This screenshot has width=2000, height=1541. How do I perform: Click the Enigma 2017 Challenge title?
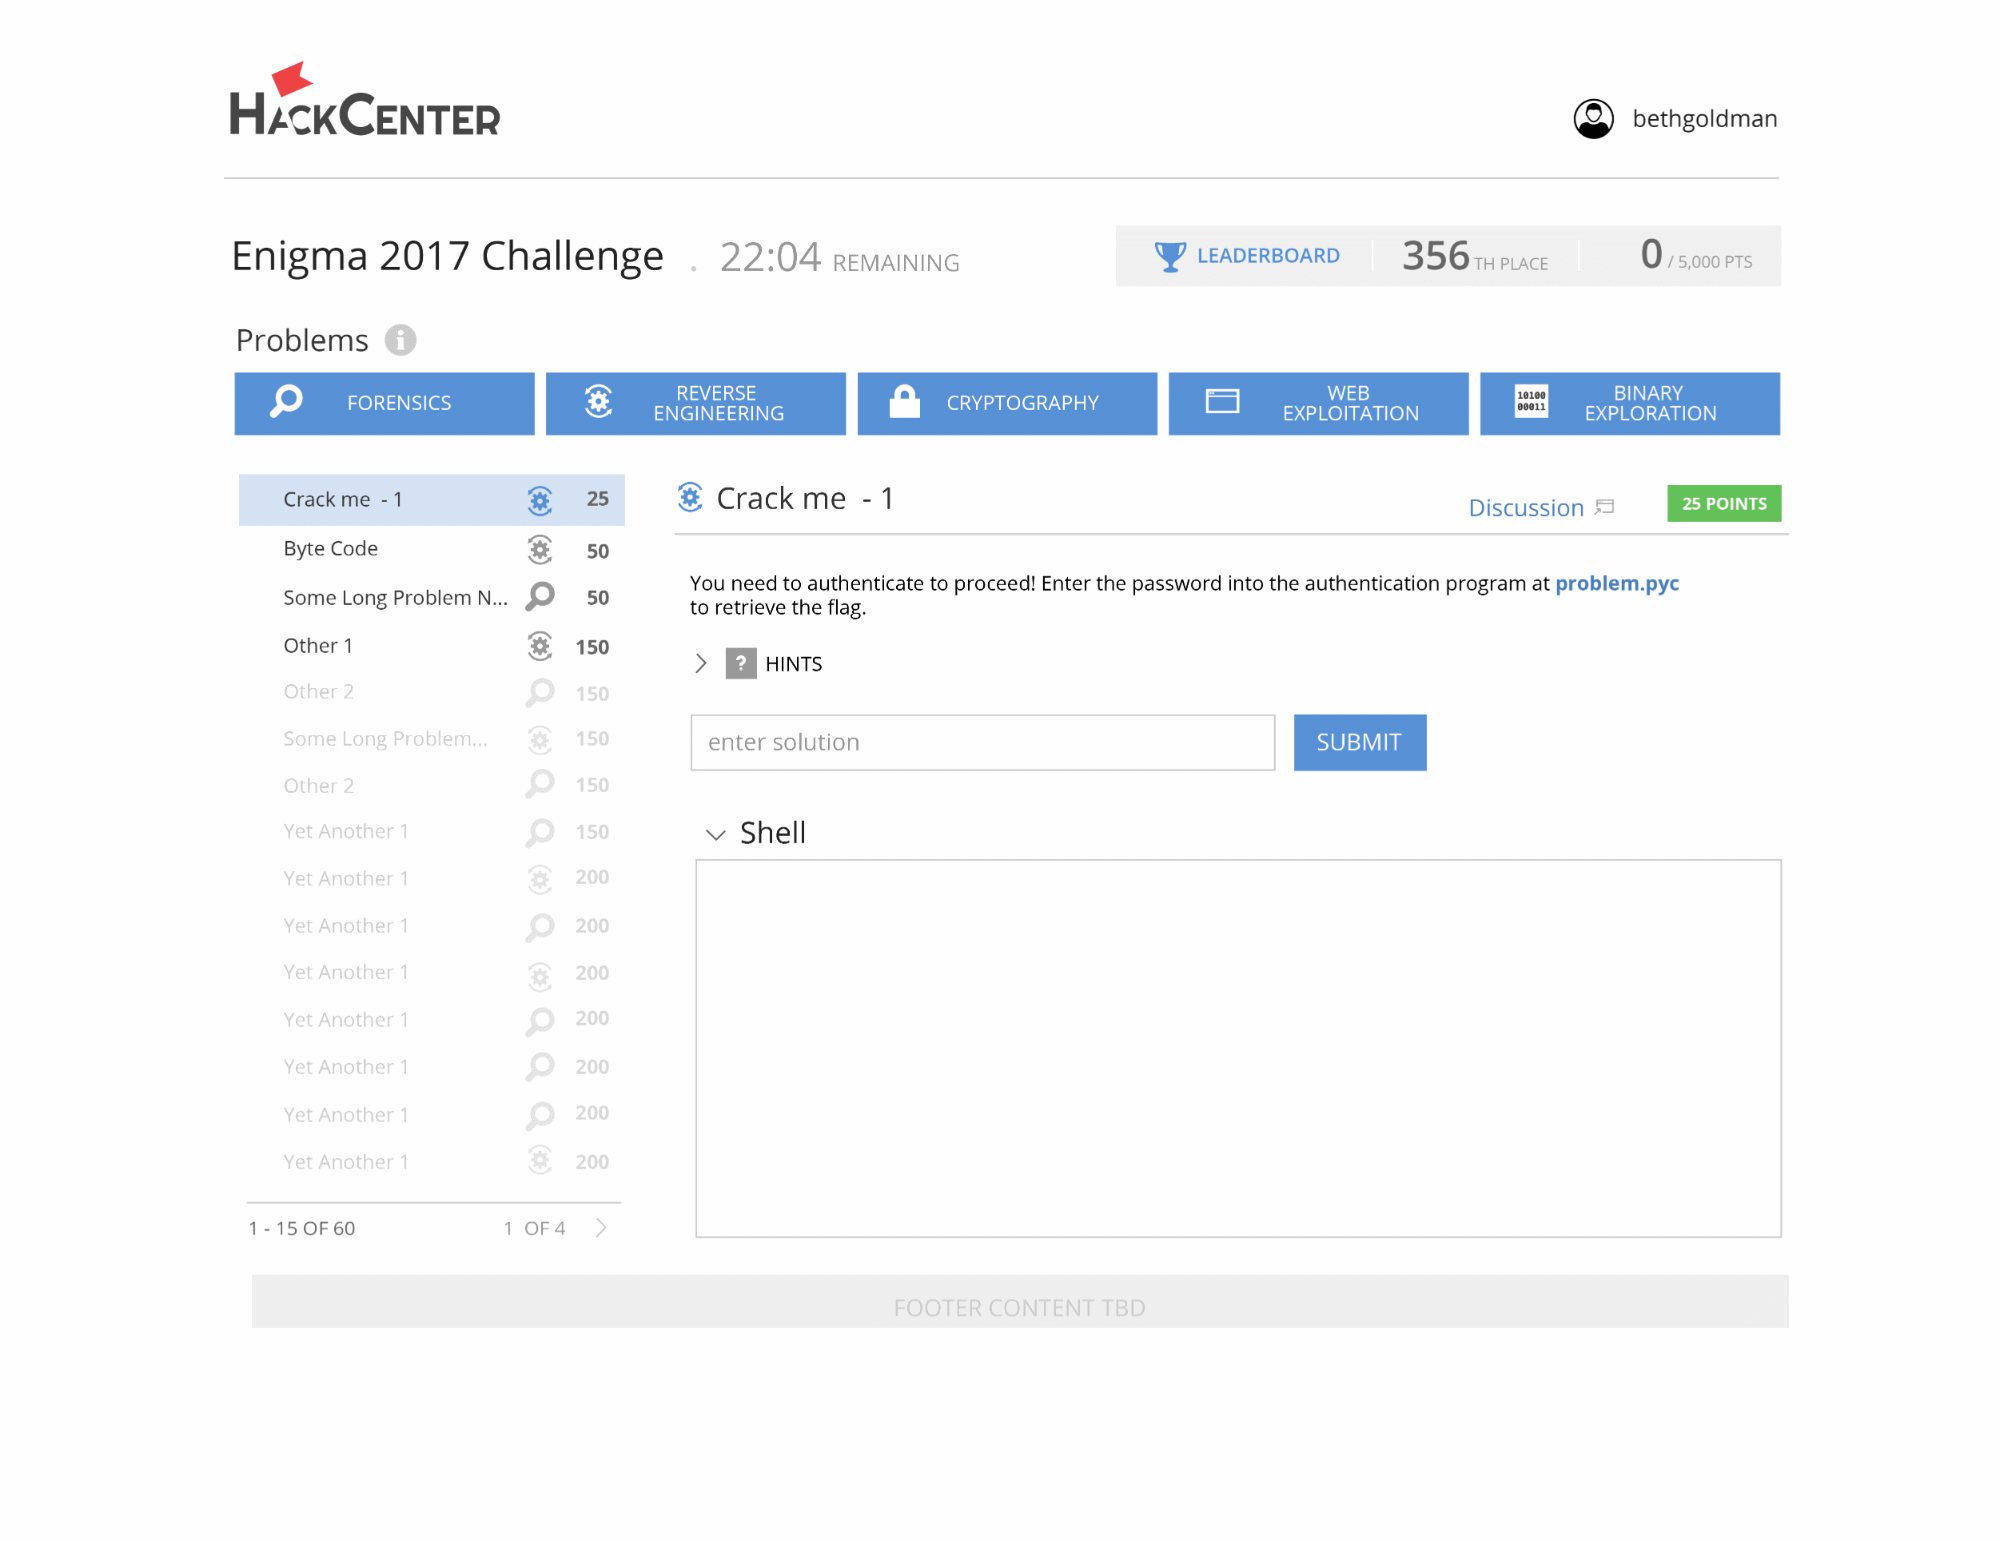[x=447, y=257]
